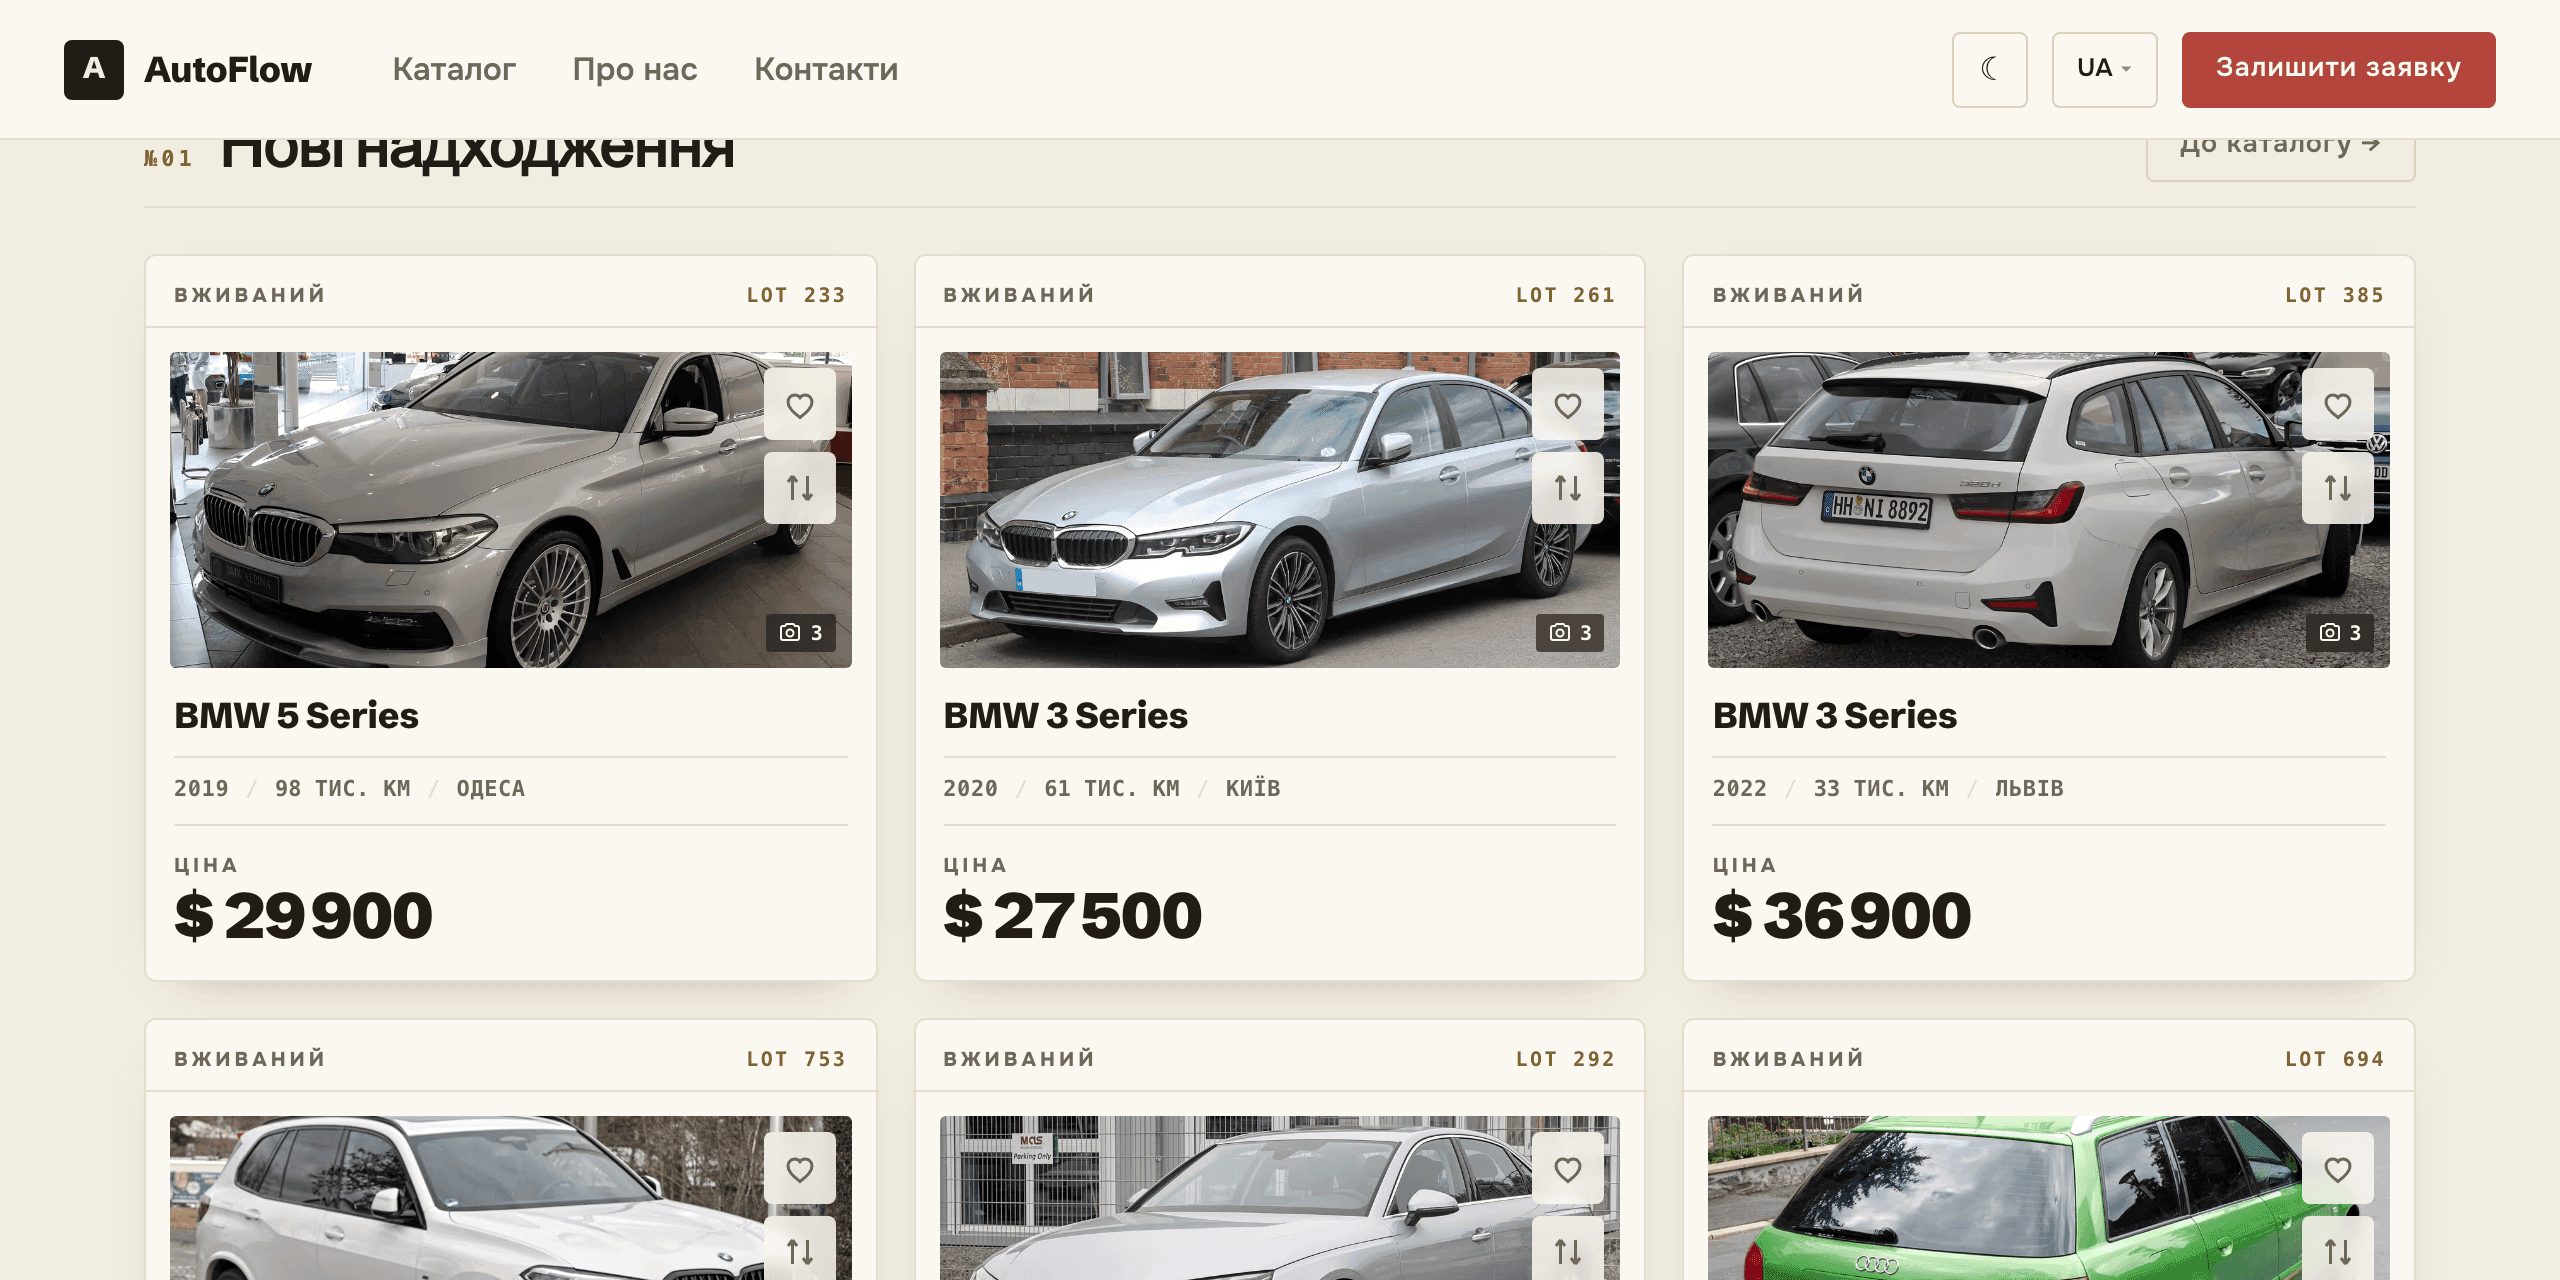This screenshot has height=1280, width=2560.
Task: Toggle dark mode with the moon icon
Action: 1989,70
